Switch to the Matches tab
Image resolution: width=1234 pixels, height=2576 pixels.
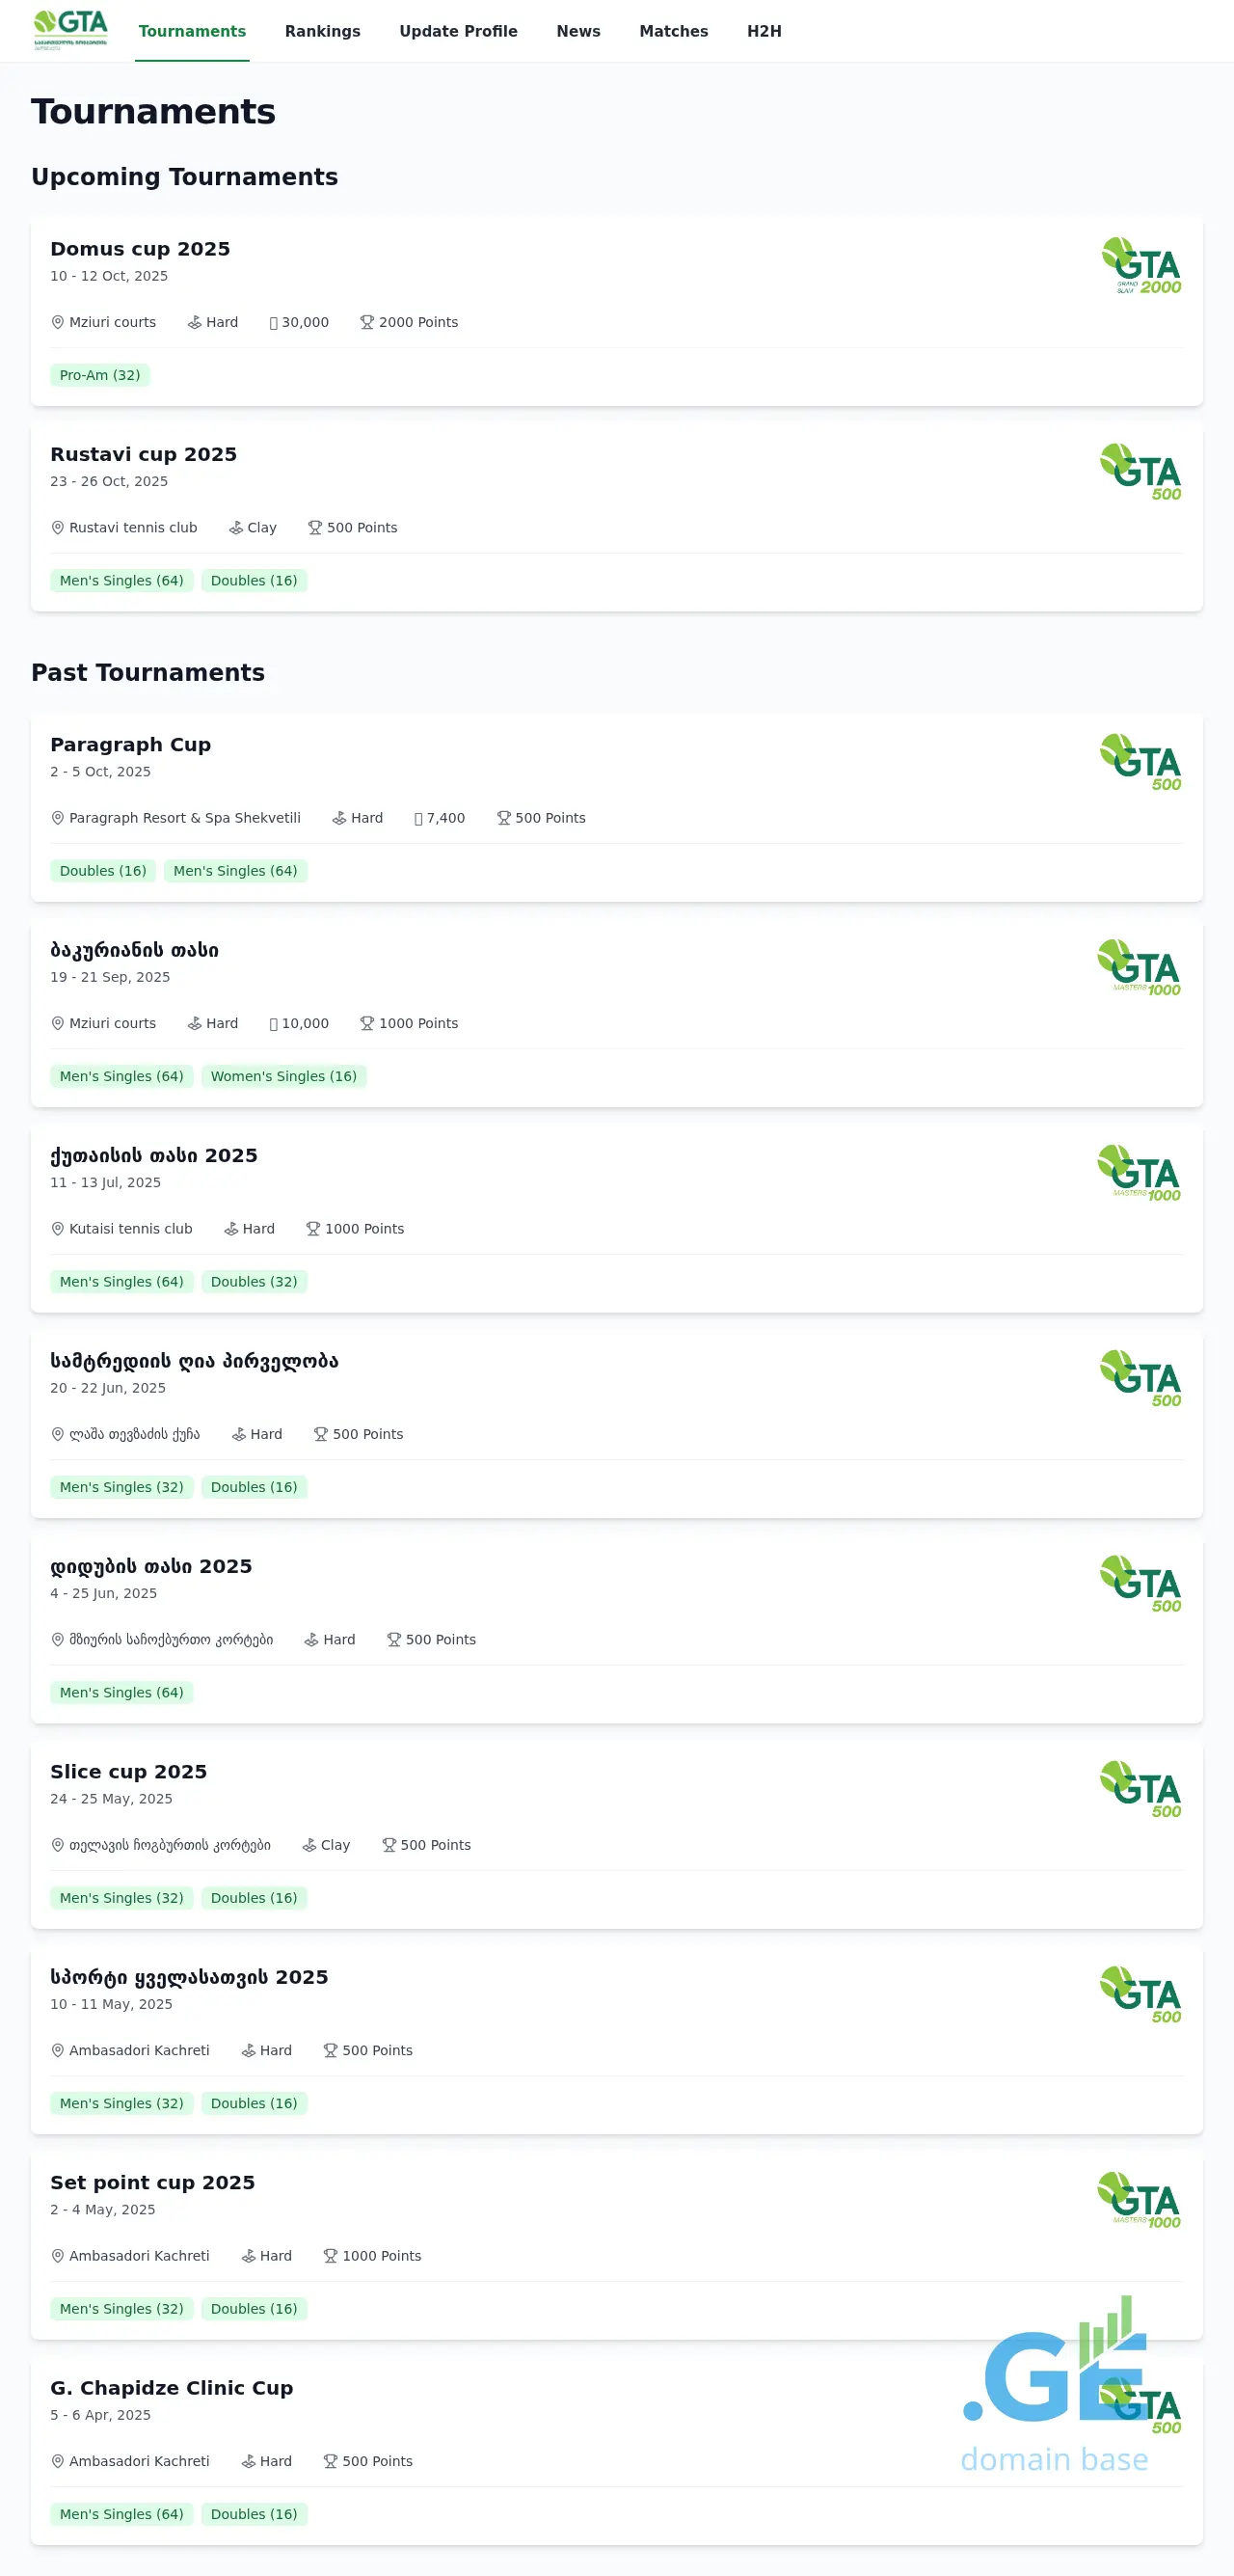[673, 31]
